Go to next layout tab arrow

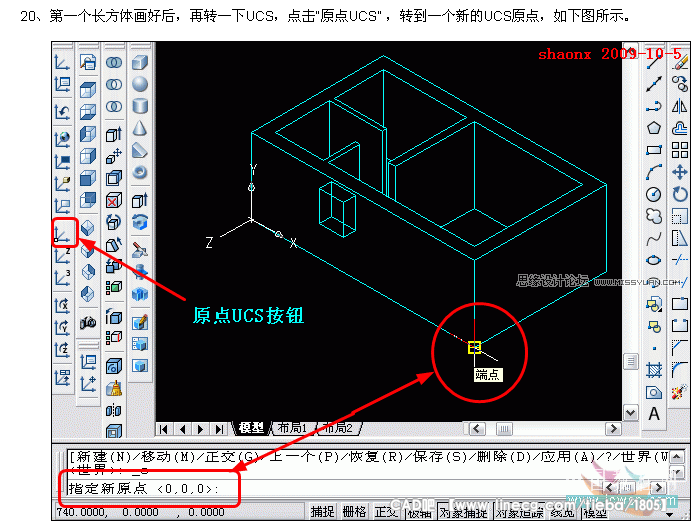coord(201,429)
